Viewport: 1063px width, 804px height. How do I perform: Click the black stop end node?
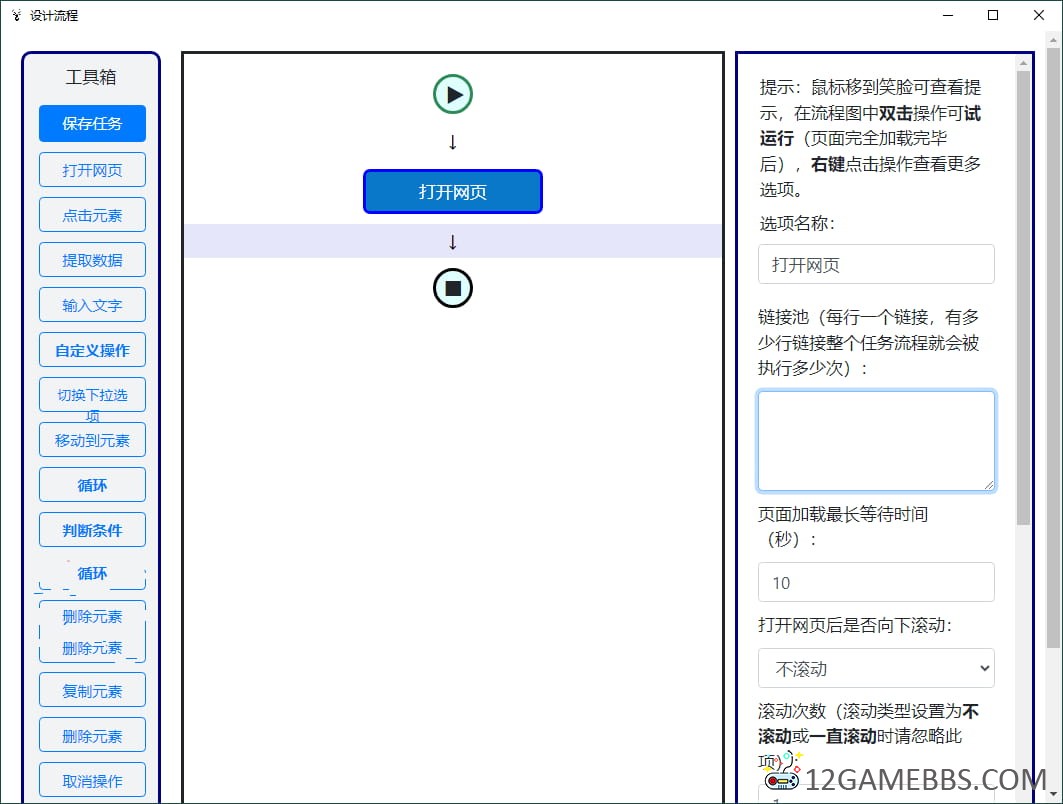coord(452,288)
